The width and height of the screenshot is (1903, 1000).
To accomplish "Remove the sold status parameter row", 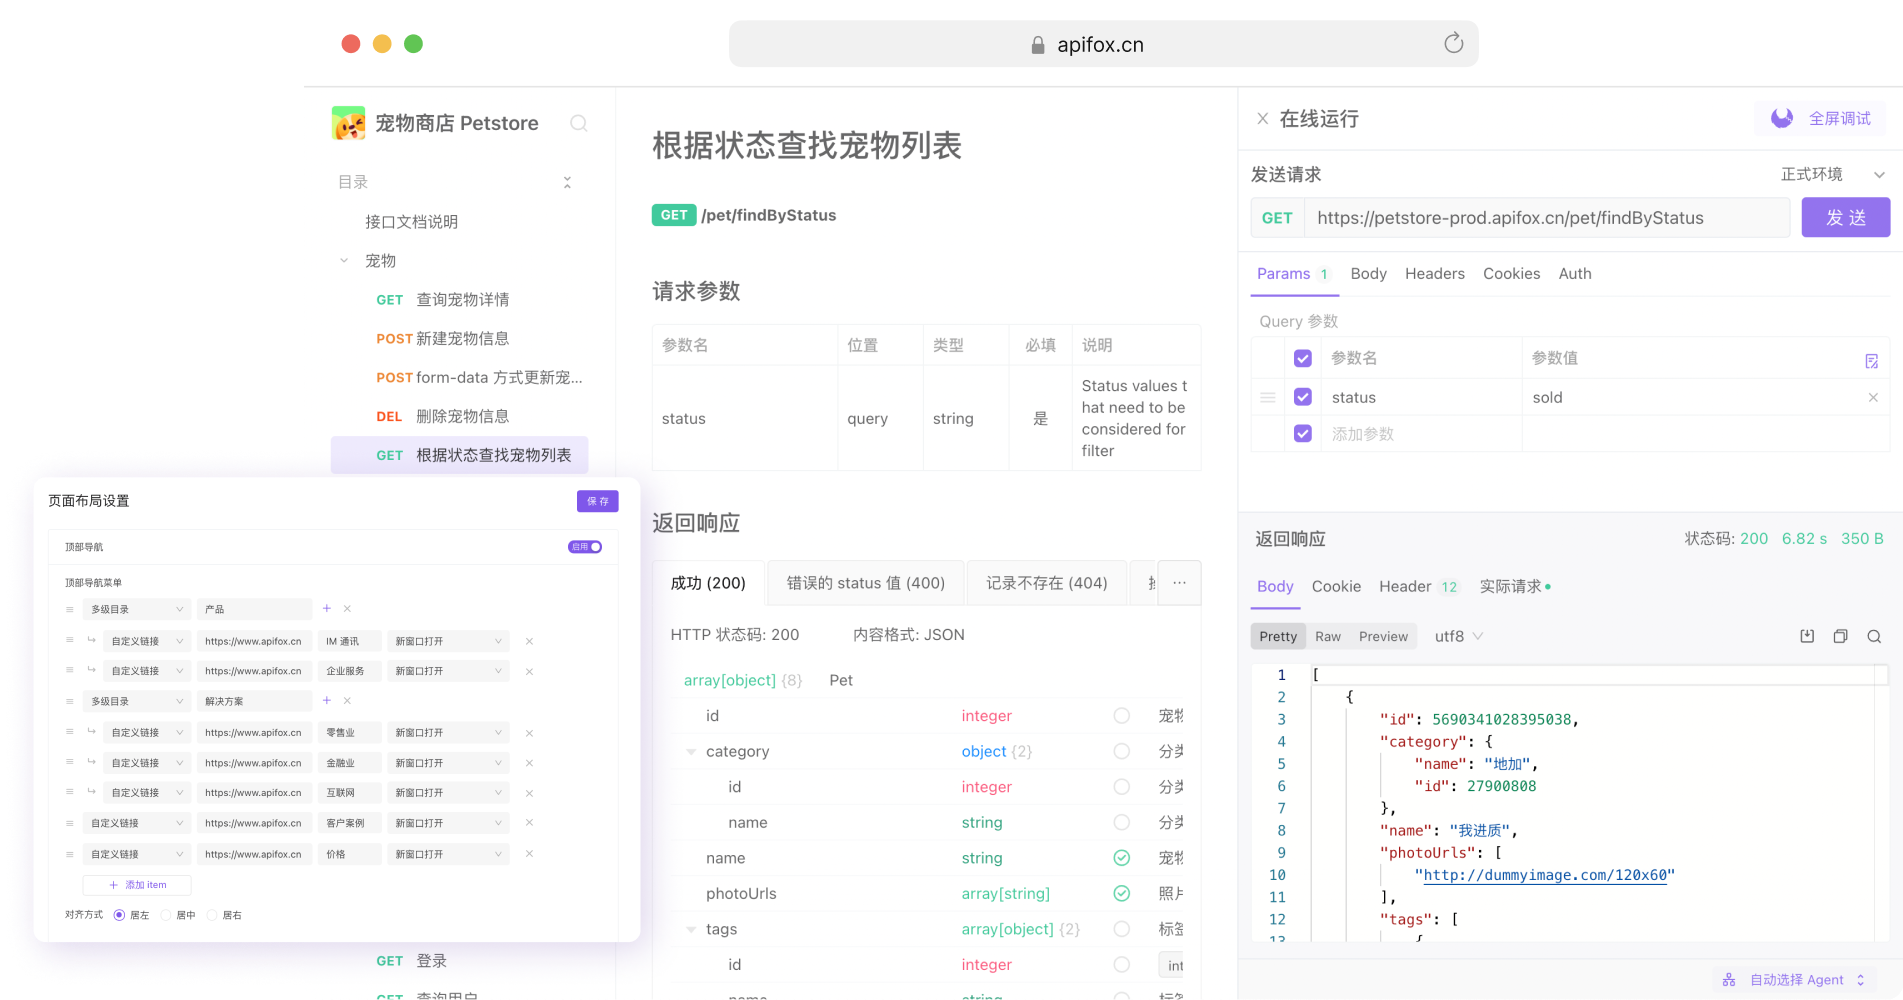I will 1873,397.
